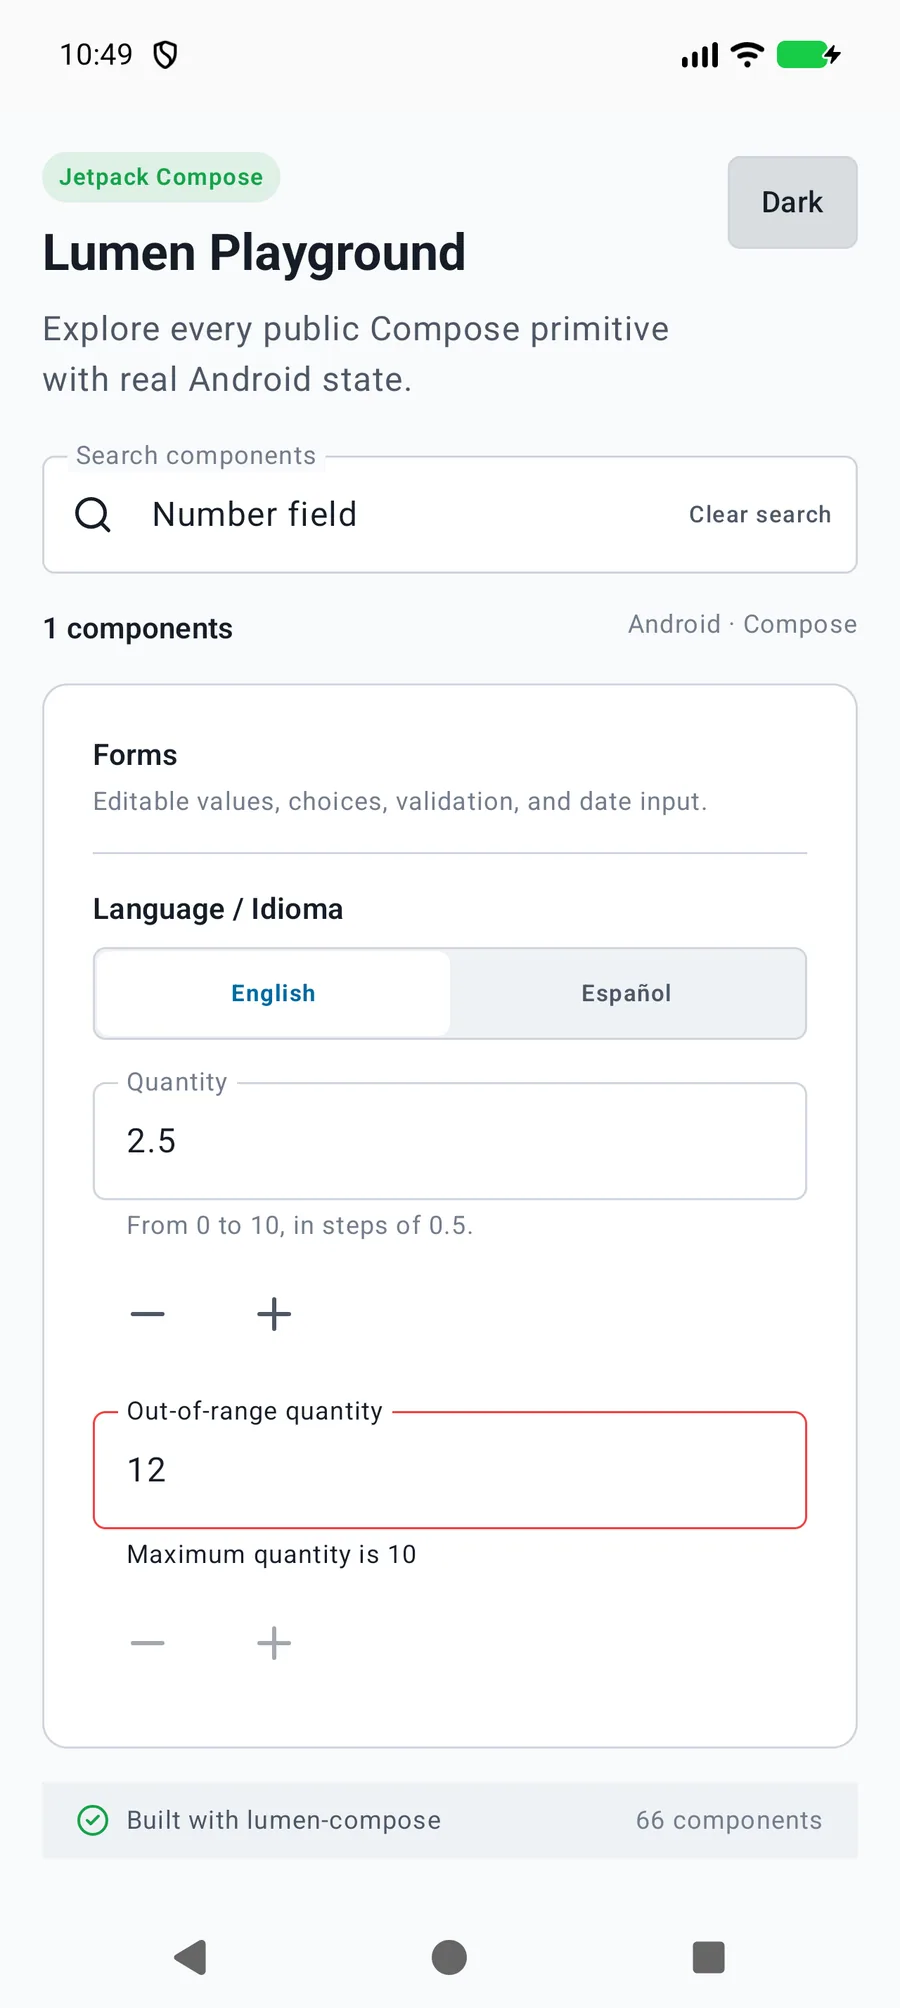900x2008 pixels.
Task: Tap minus under Out-of-range quantity
Action: [147, 1643]
